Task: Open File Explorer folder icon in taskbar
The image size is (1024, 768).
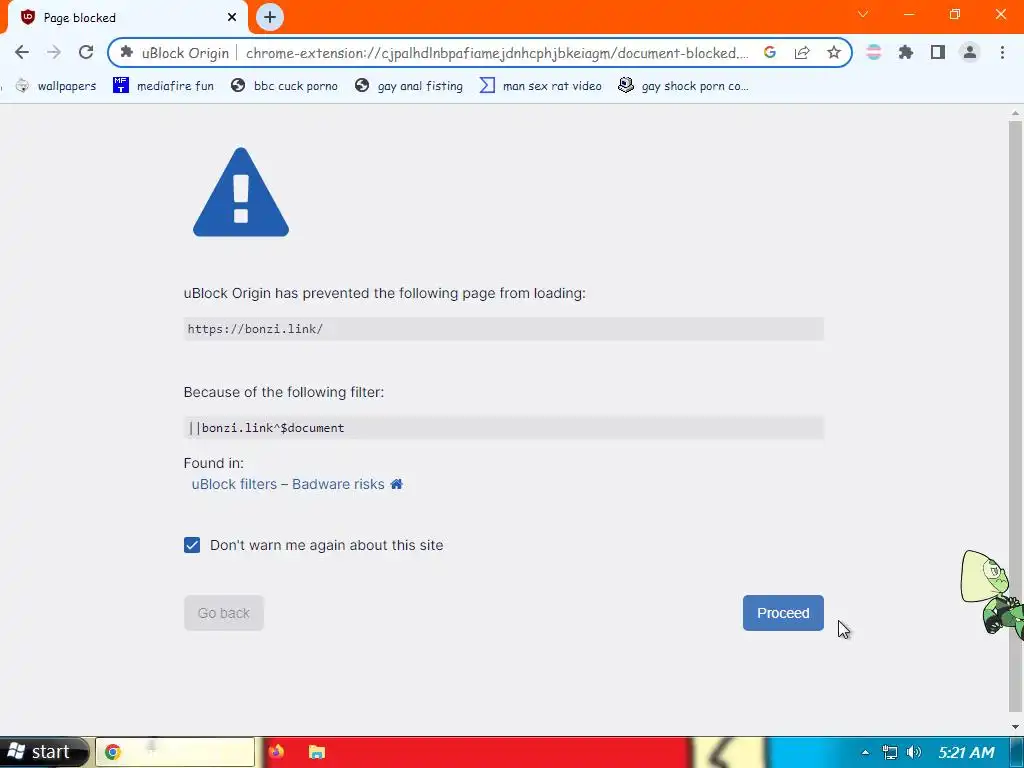Action: (317, 752)
